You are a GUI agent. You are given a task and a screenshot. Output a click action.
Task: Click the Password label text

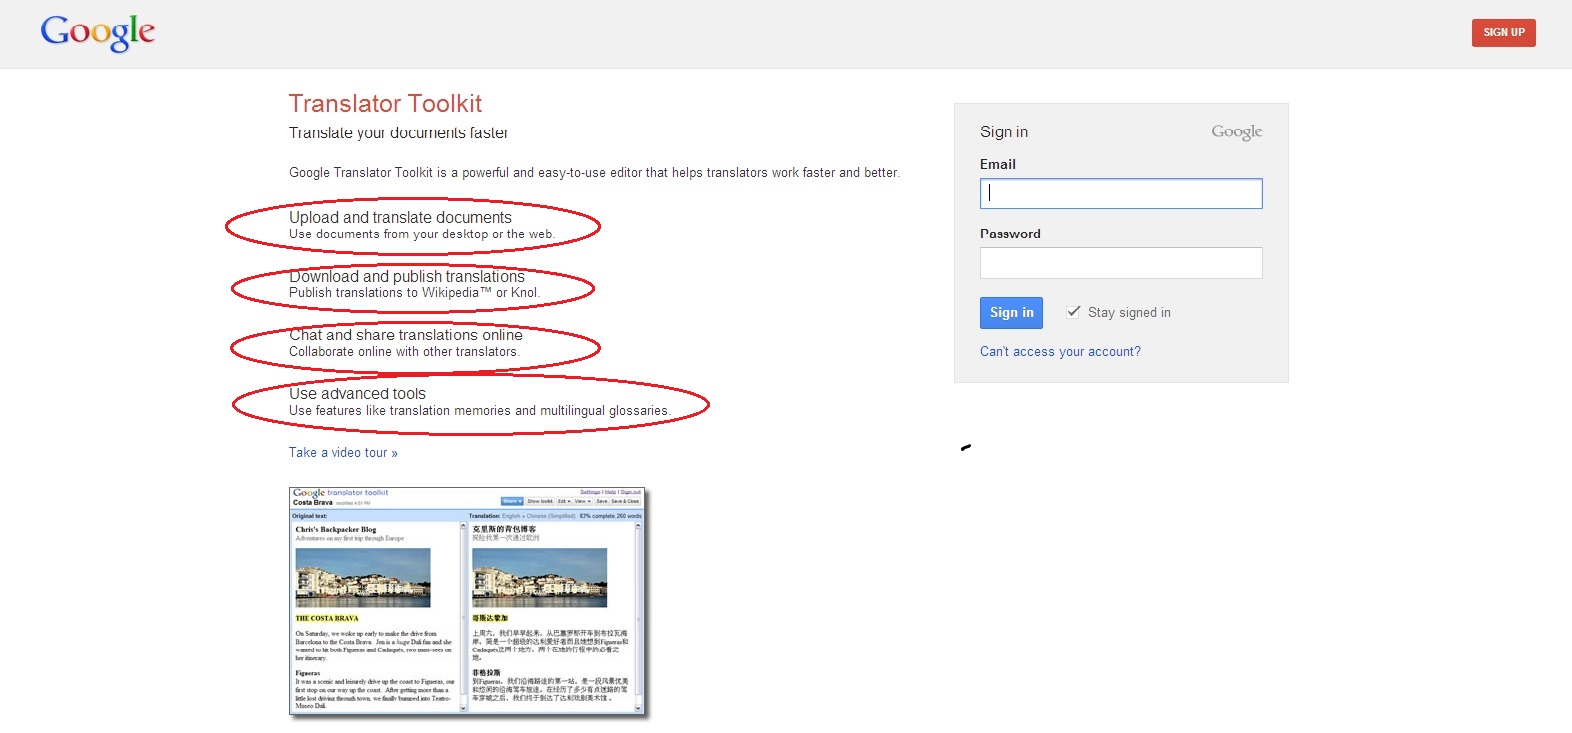[1010, 234]
